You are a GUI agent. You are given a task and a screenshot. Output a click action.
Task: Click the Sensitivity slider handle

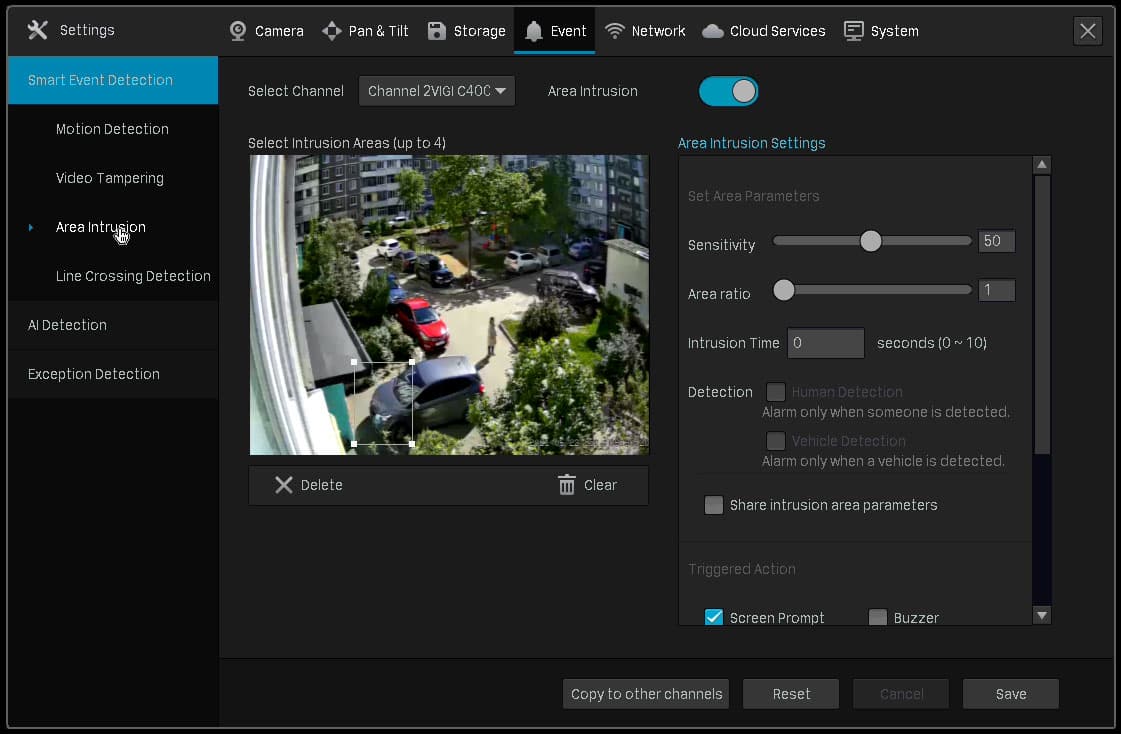click(x=871, y=241)
